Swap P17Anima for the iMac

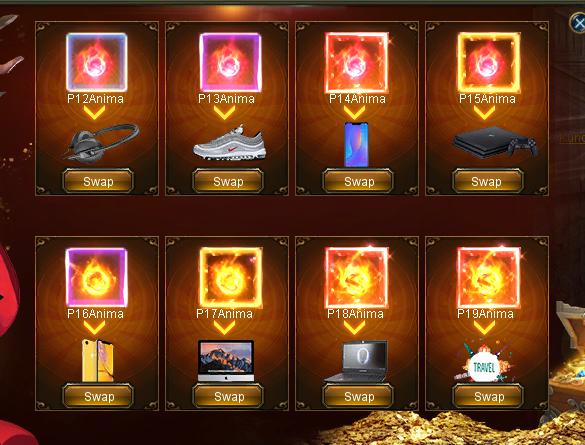coord(228,396)
